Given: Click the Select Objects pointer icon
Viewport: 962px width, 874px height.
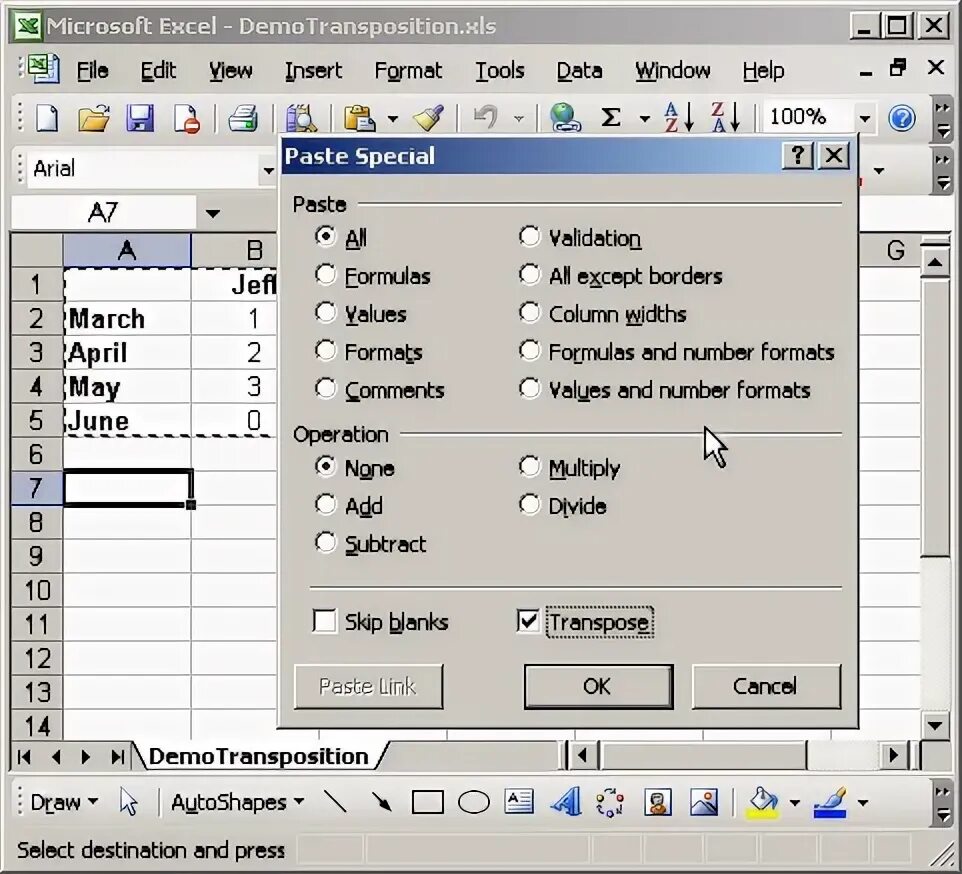Looking at the screenshot, I should [x=129, y=802].
